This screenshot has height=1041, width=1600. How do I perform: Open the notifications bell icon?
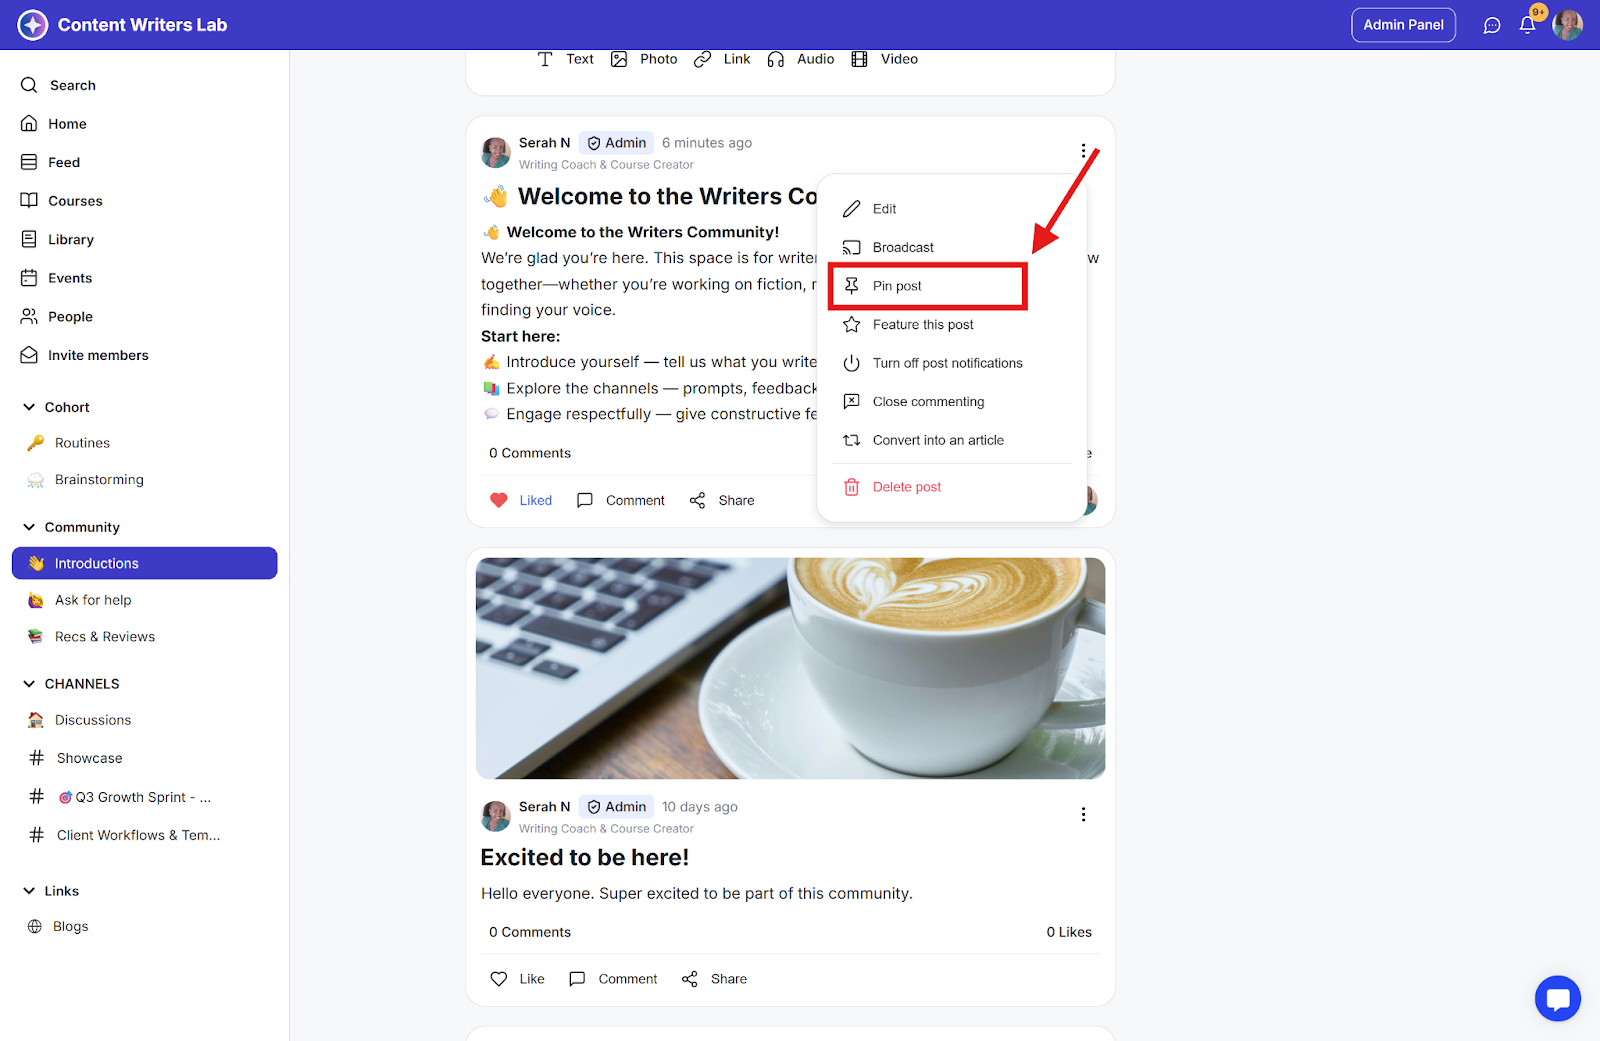(x=1527, y=25)
